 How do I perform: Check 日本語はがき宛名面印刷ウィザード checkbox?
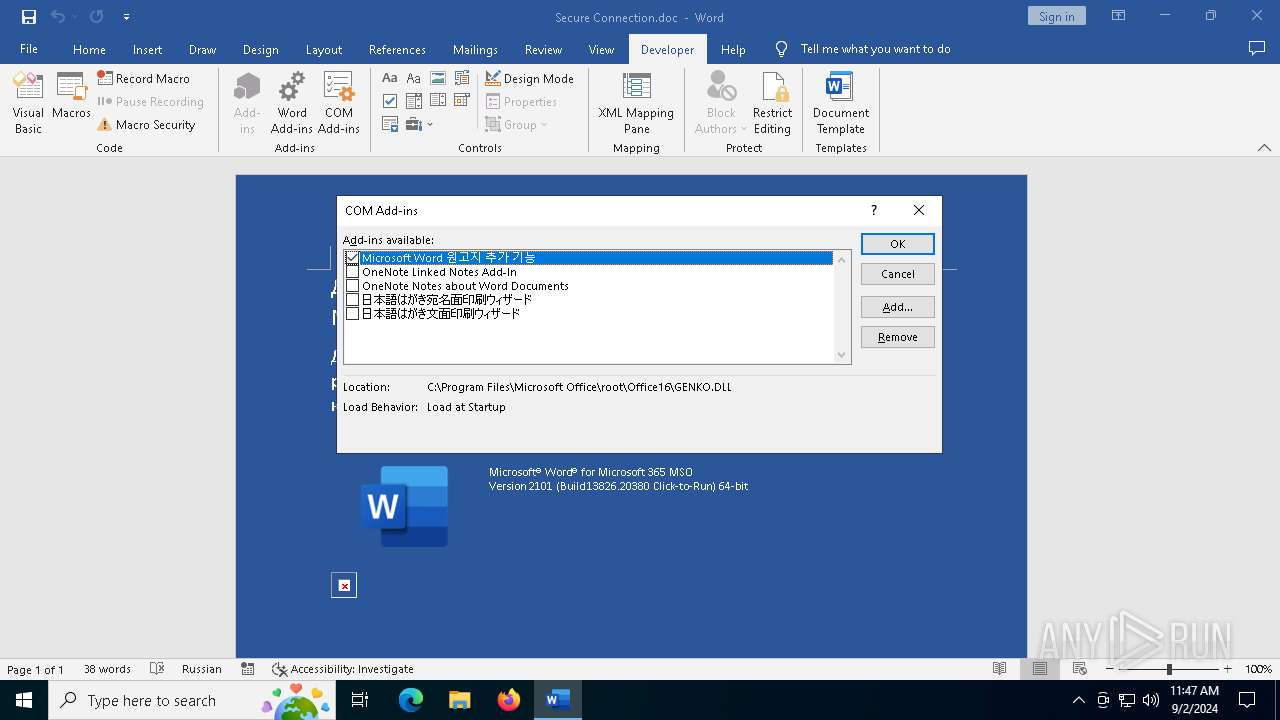point(352,300)
